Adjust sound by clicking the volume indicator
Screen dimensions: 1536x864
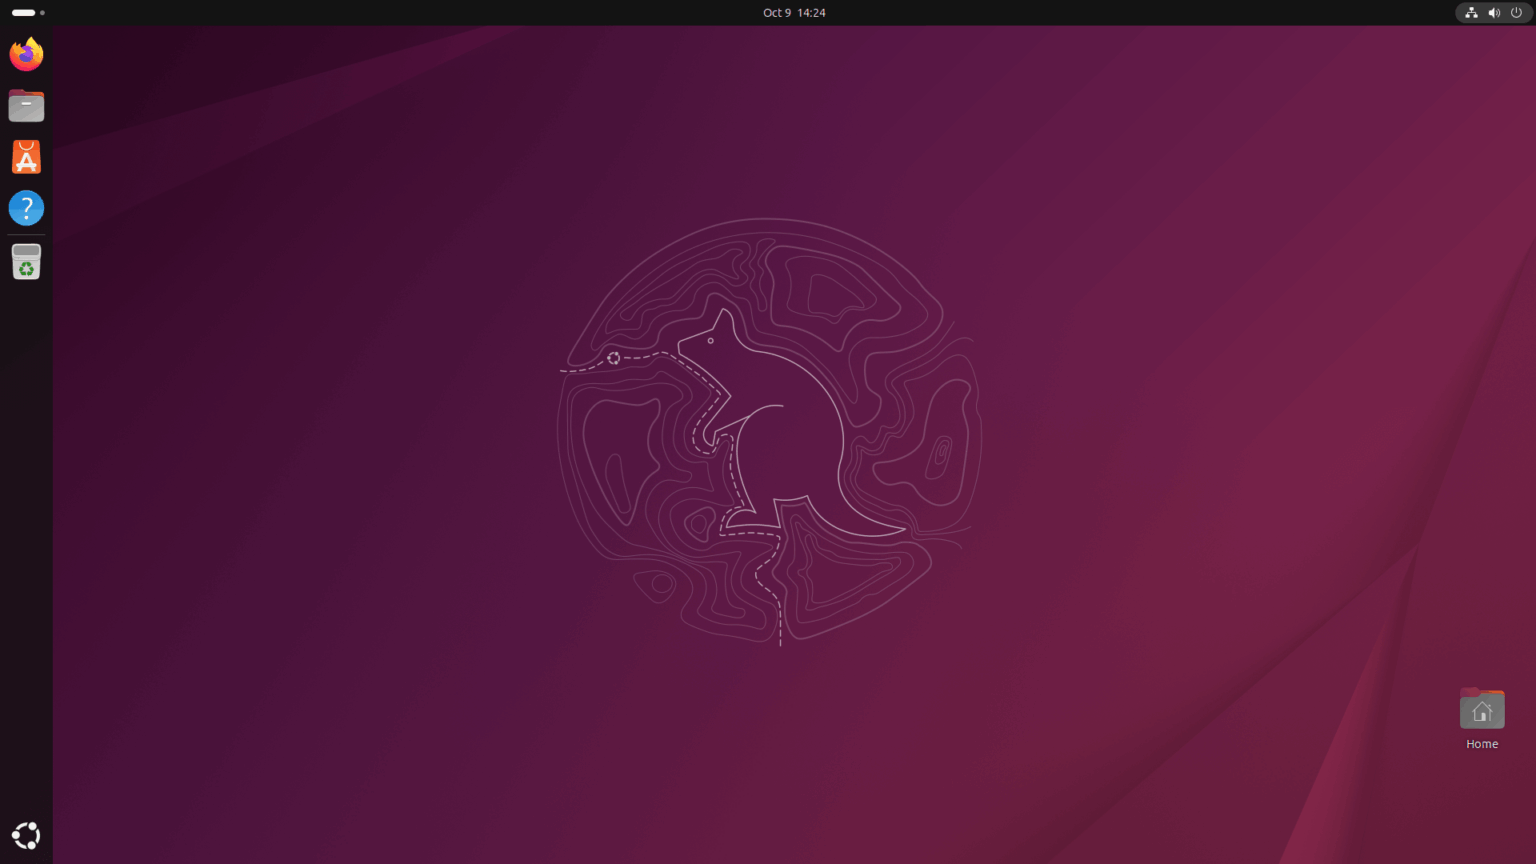click(1494, 12)
